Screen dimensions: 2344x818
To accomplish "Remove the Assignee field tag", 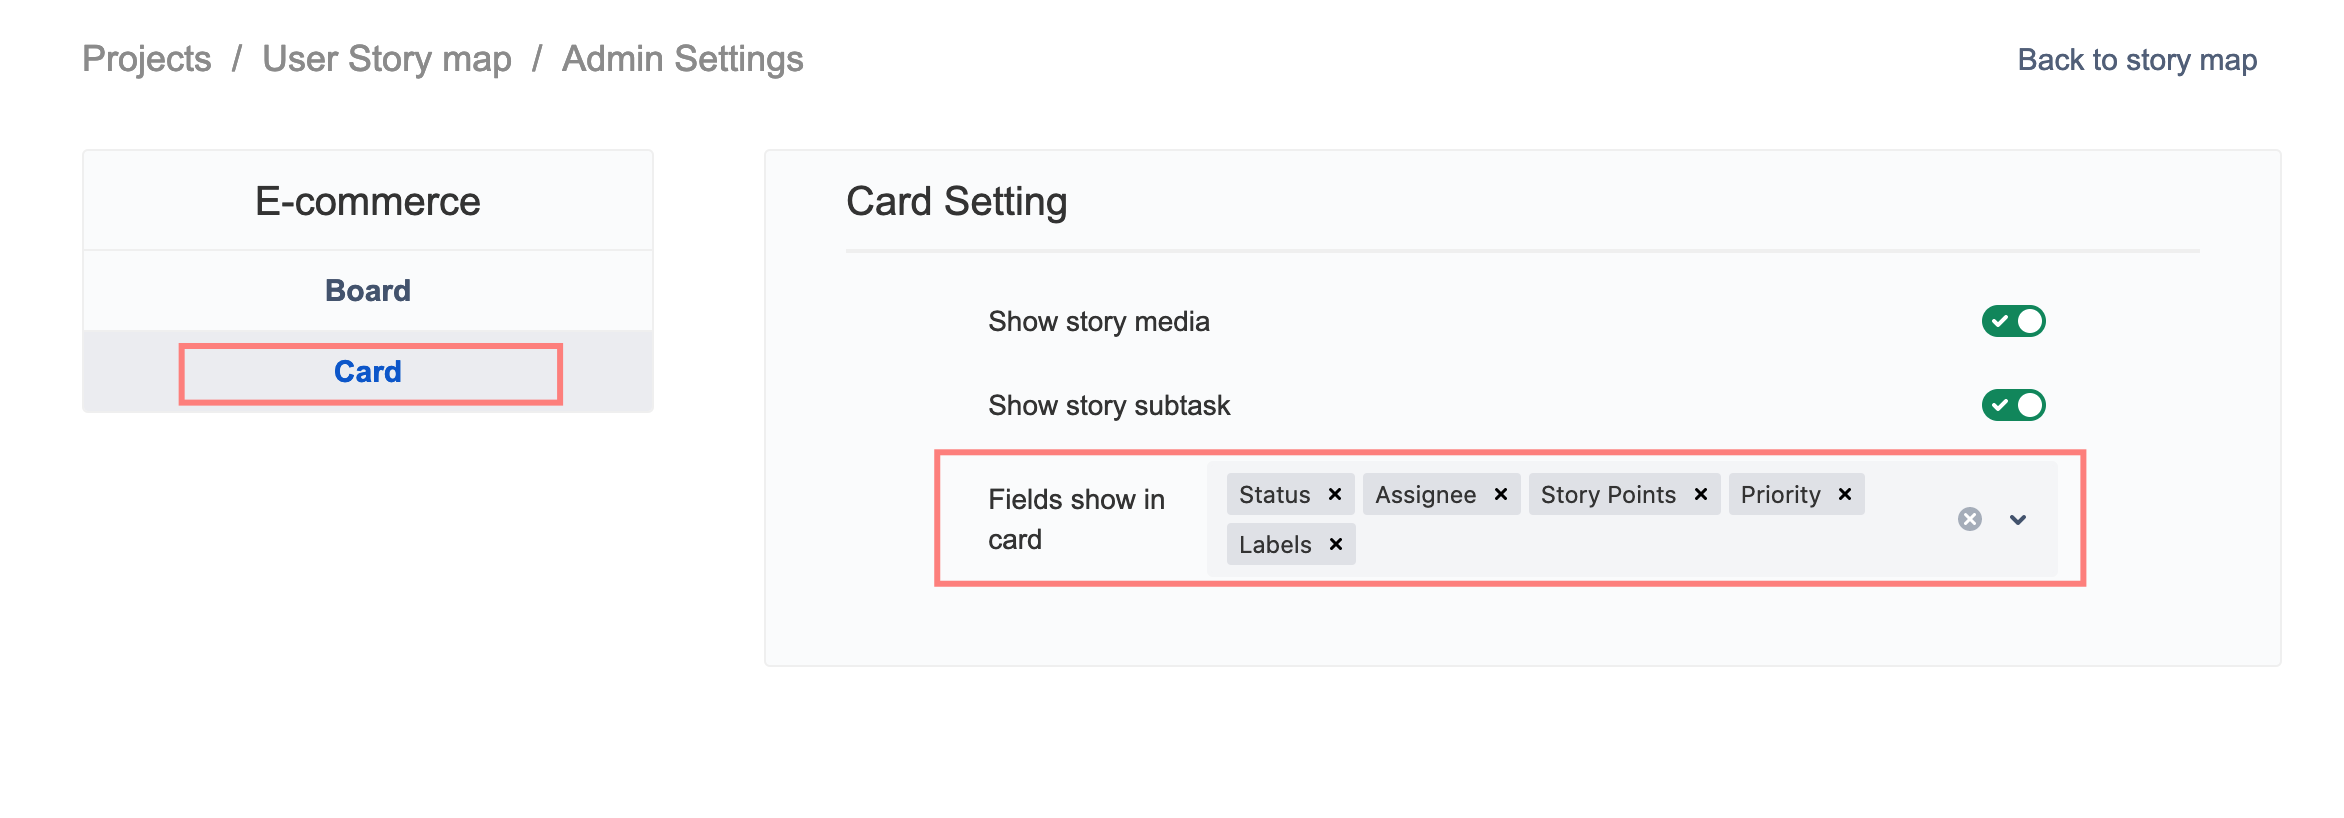I will coord(1500,495).
